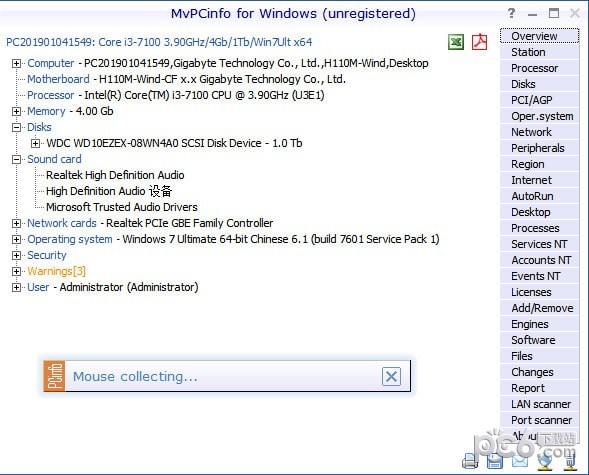Screen dimensions: 589x475
Task: Click Windows 7 Ultimate 64-bit text
Action: [x=281, y=239]
